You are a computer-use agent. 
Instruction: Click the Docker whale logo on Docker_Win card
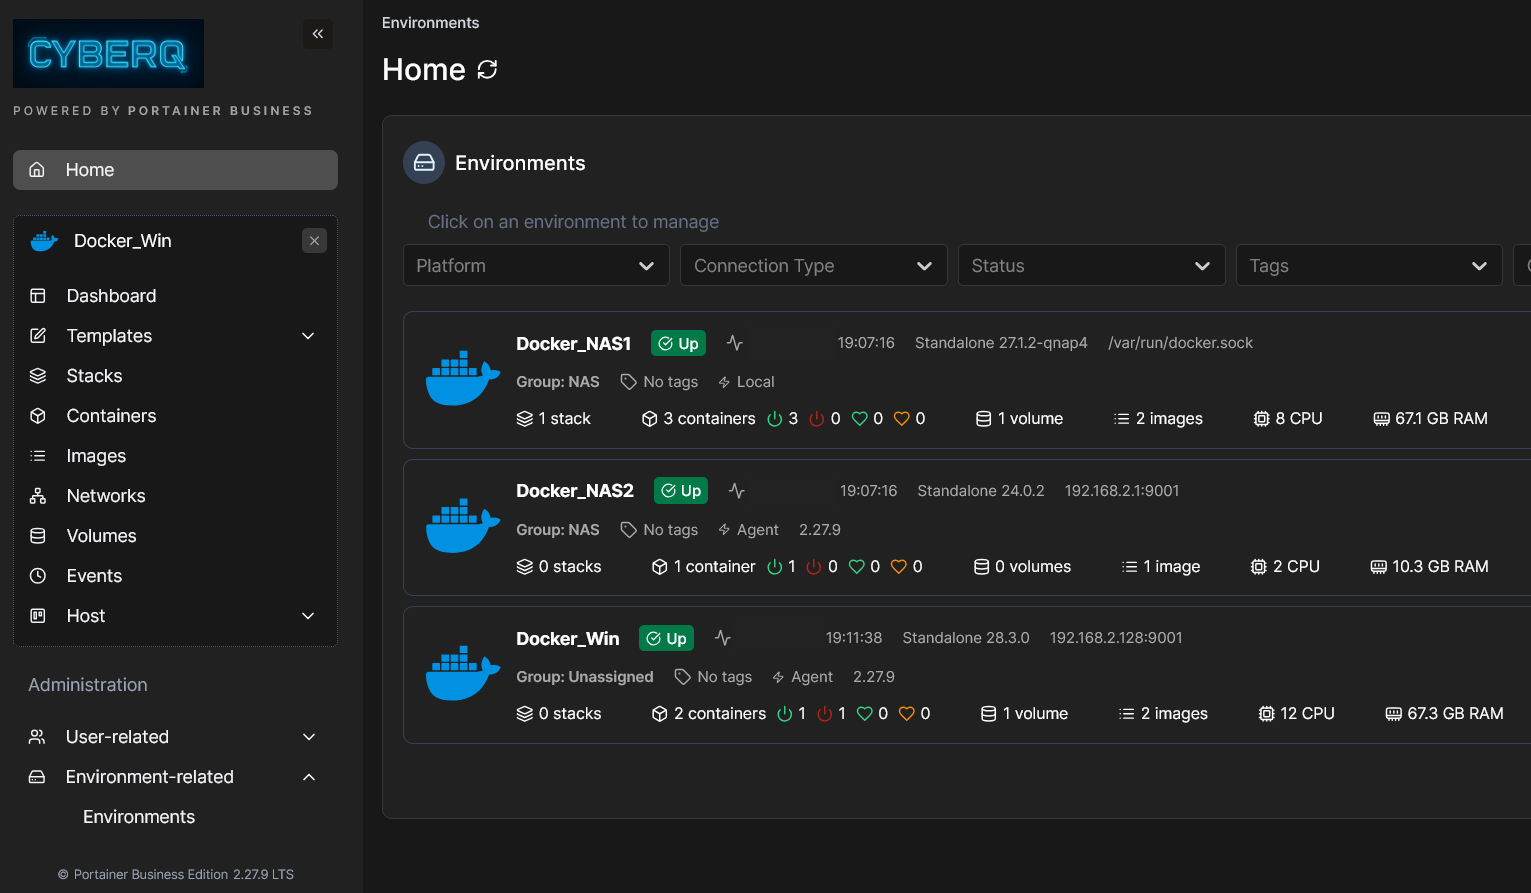tap(463, 672)
